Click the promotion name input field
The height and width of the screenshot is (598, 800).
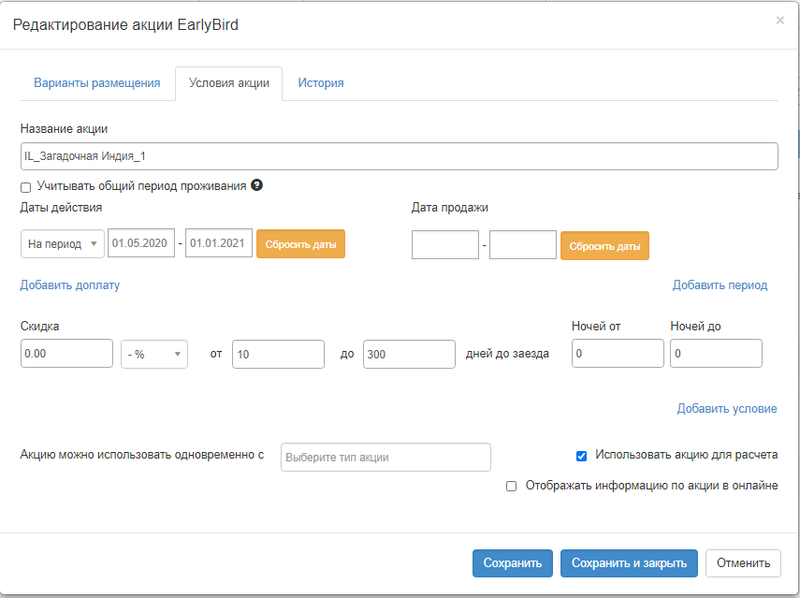(399, 156)
